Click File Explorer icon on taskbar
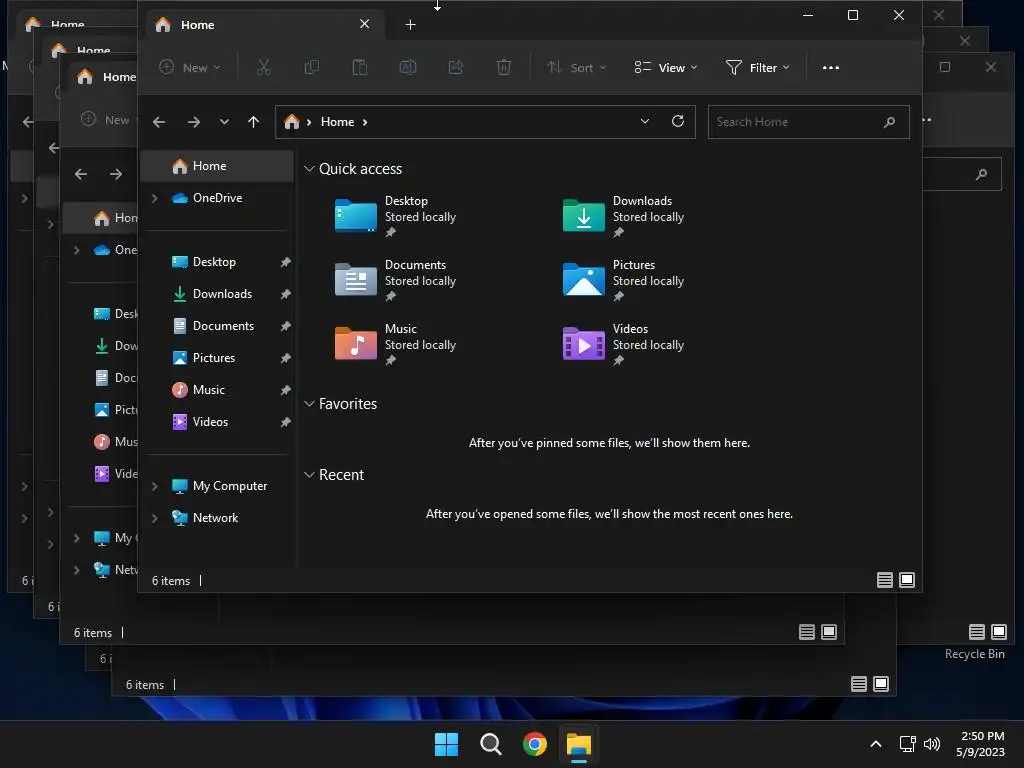 (x=579, y=744)
